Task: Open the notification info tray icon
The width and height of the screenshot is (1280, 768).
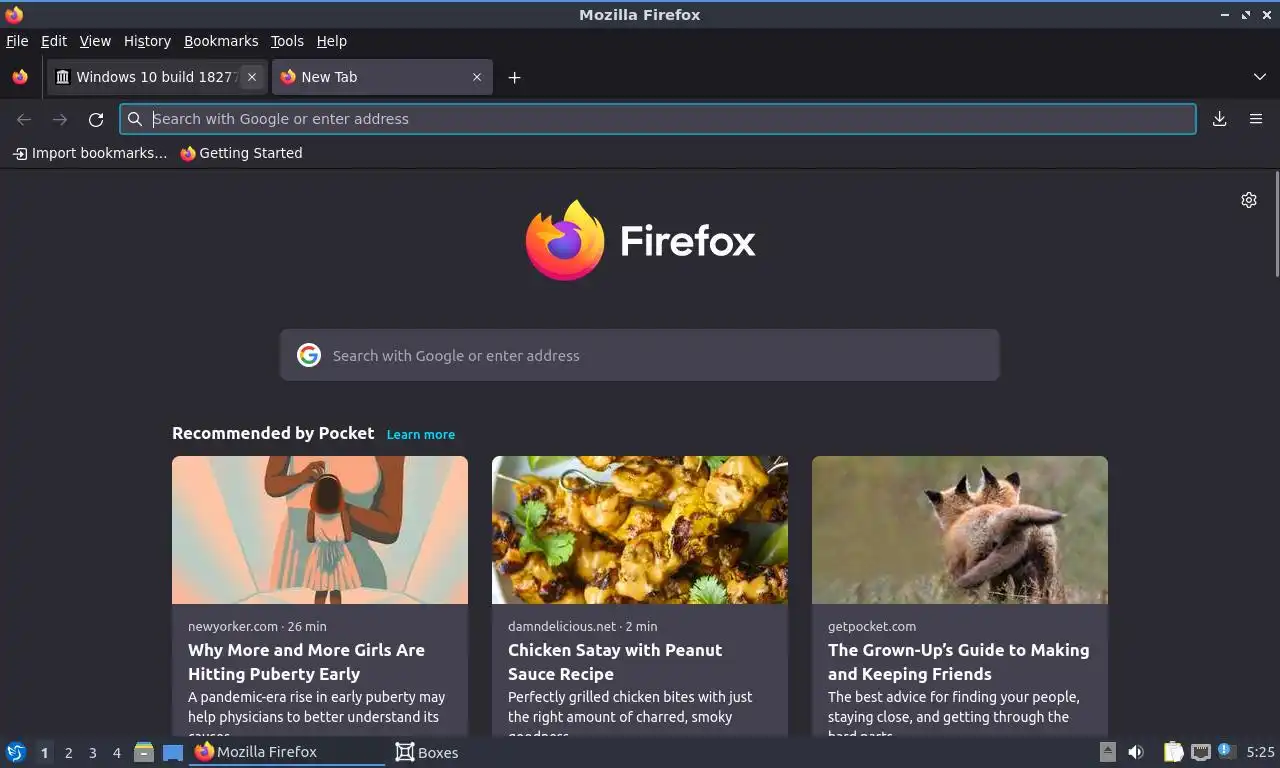Action: pos(1227,752)
